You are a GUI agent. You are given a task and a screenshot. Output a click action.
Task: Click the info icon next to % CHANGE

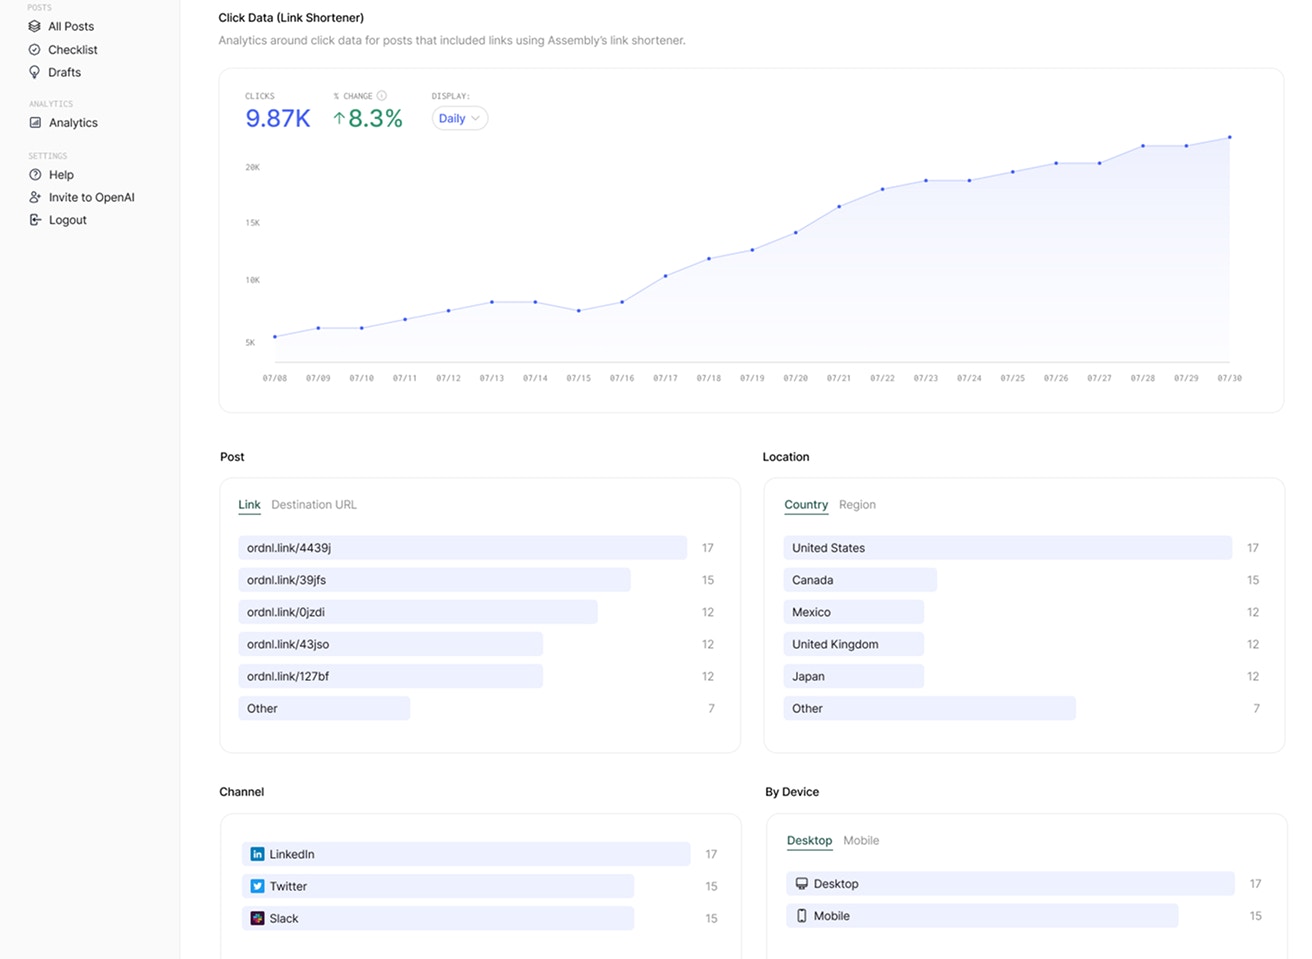381,95
